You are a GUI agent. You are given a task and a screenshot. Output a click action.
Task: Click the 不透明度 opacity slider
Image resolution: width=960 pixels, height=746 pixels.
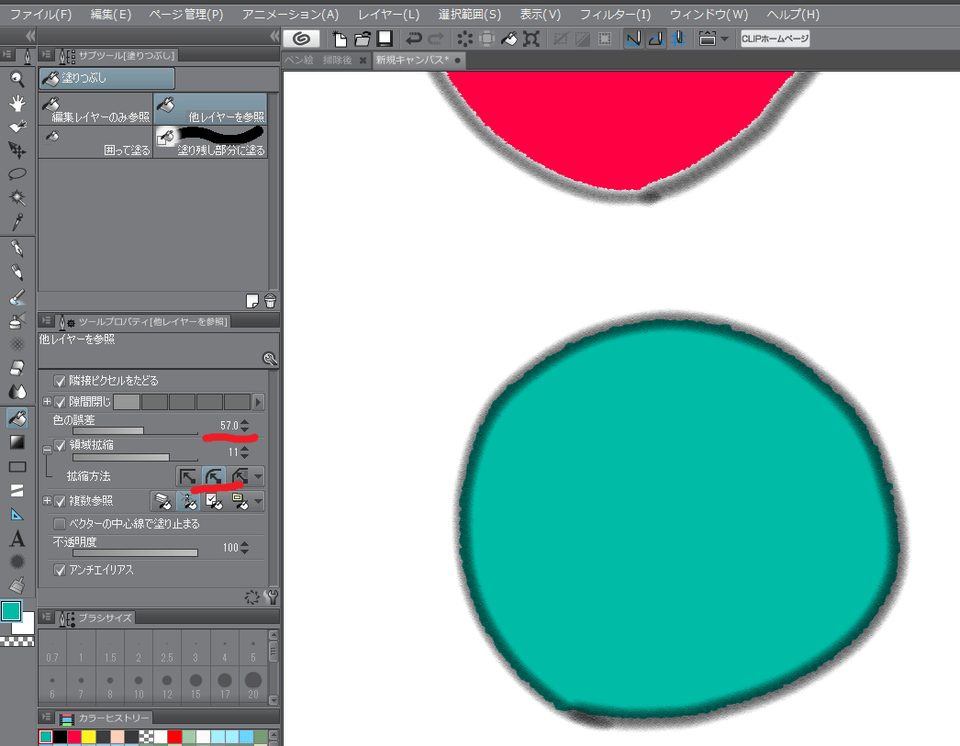pos(125,552)
